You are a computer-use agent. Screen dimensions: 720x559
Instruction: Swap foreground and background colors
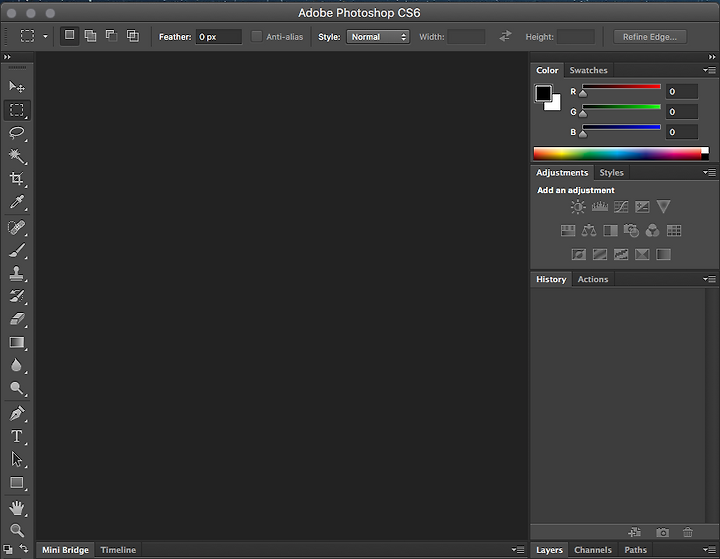24,548
